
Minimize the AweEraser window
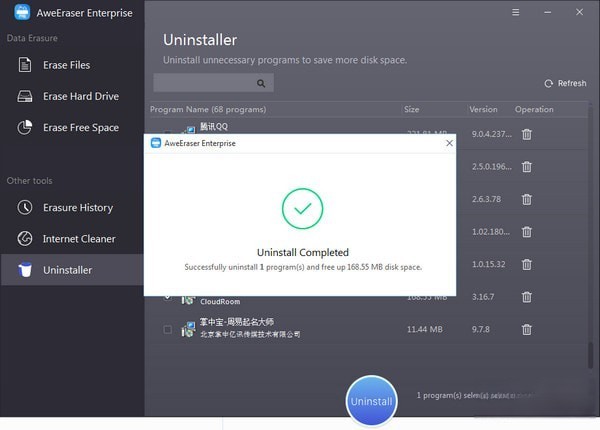(x=548, y=12)
